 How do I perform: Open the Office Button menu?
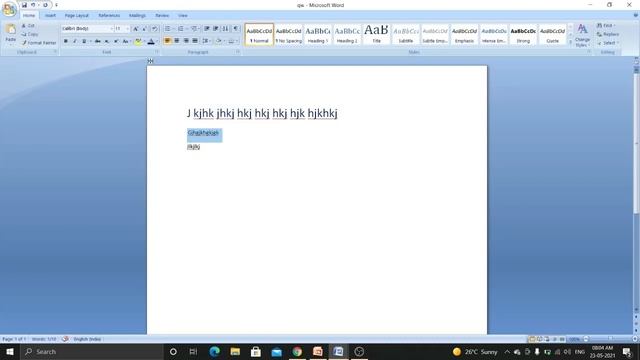(x=9, y=9)
